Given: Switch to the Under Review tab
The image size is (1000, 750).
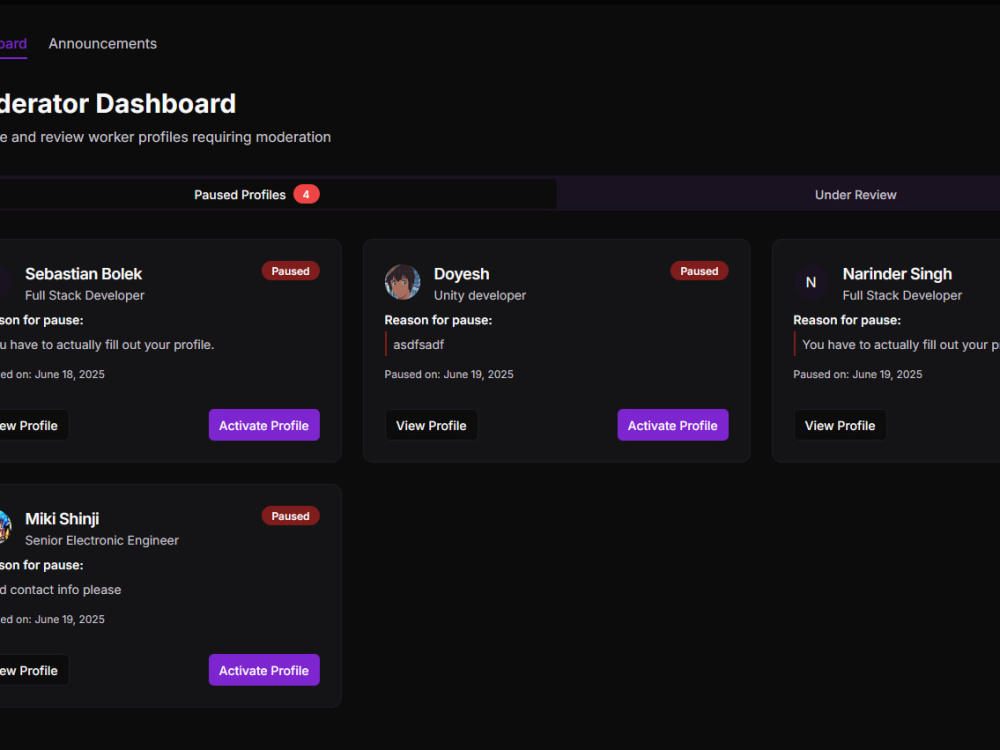Looking at the screenshot, I should pyautogui.click(x=855, y=195).
